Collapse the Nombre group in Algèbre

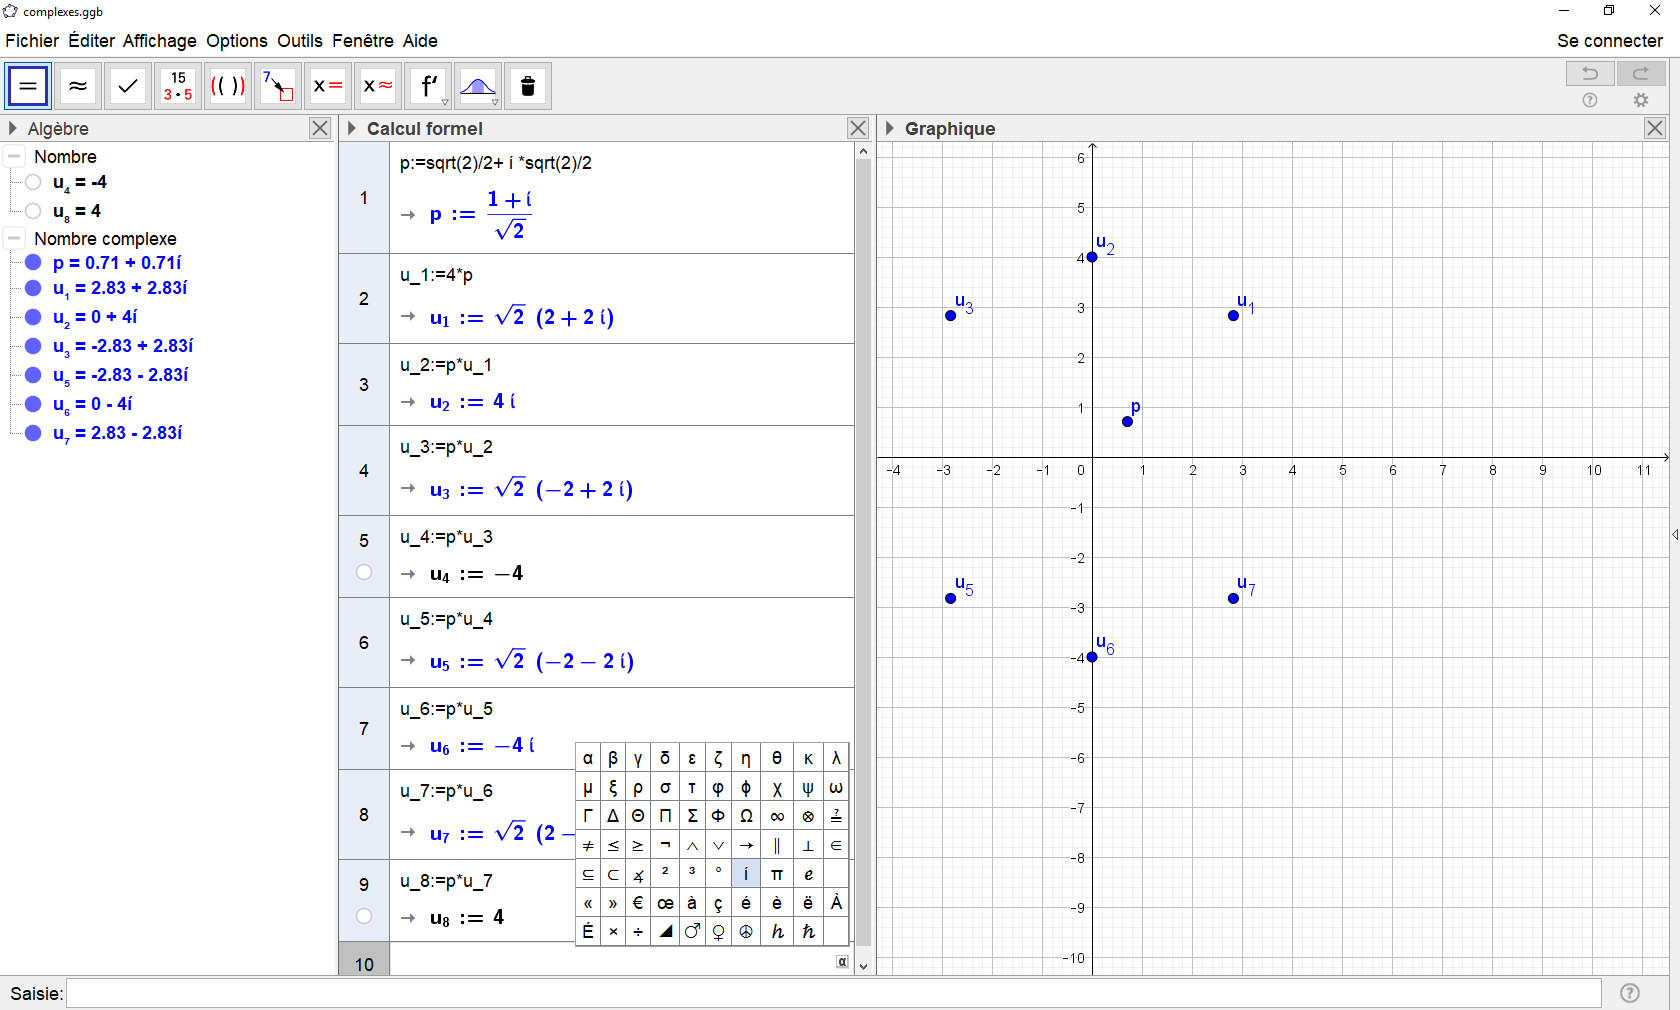[x=15, y=157]
